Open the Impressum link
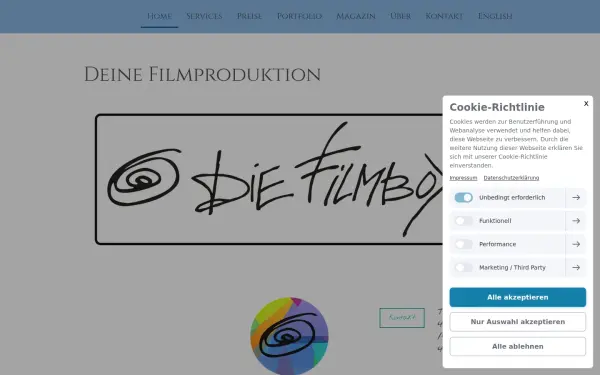Image resolution: width=600 pixels, height=375 pixels. point(463,178)
